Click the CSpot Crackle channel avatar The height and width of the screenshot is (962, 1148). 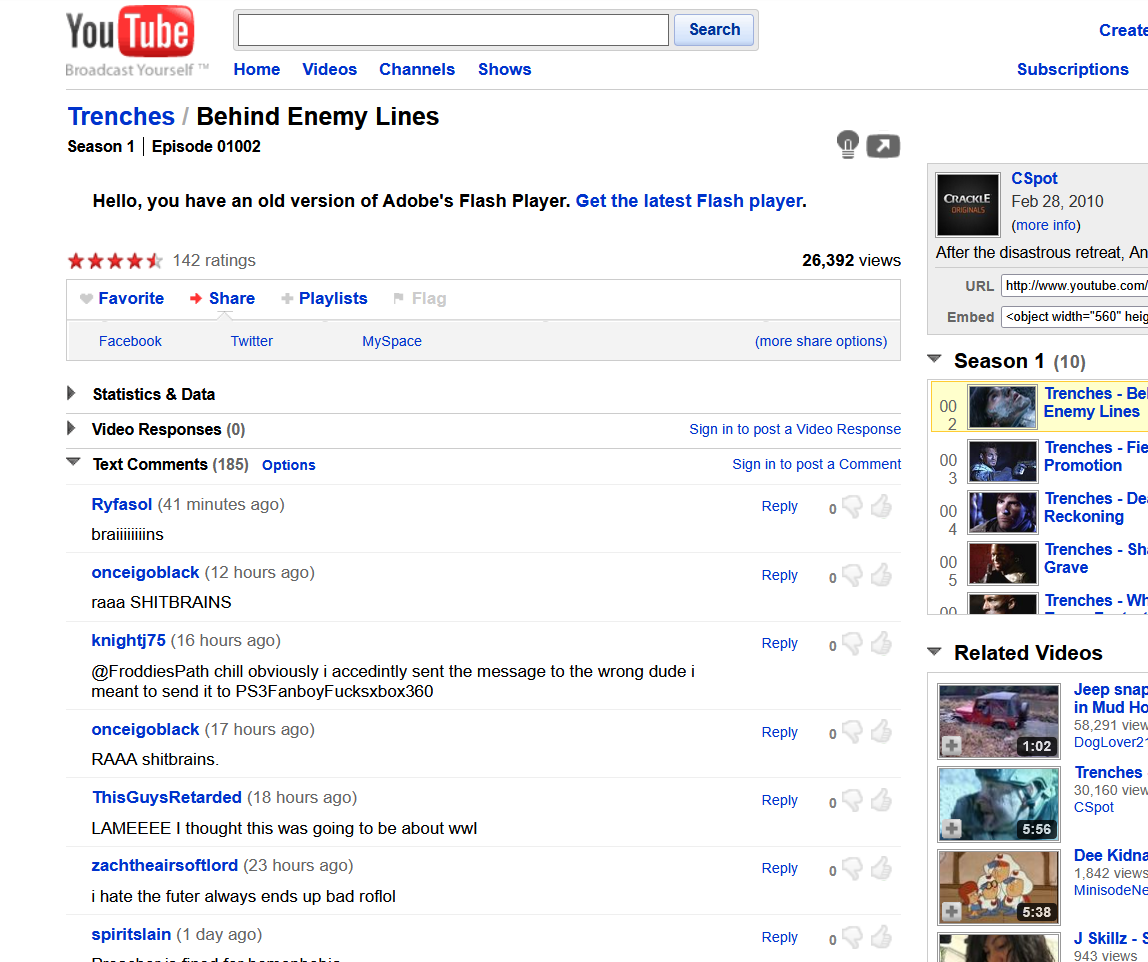(968, 204)
